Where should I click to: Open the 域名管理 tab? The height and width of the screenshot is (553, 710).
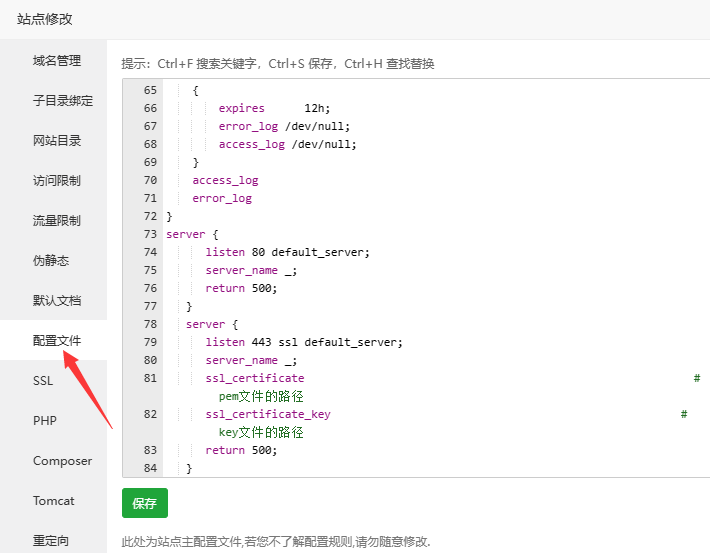(56, 61)
